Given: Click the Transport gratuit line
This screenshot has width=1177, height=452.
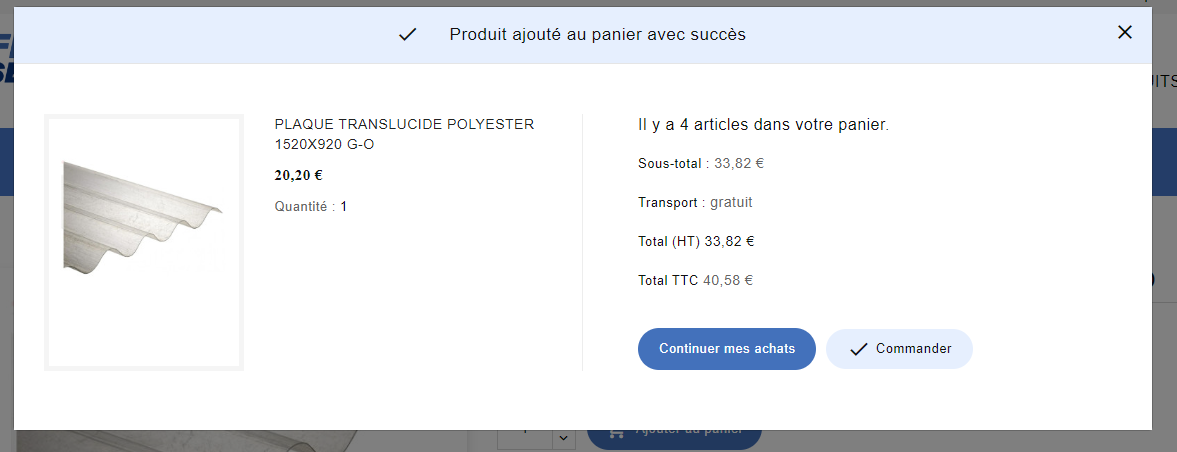Looking at the screenshot, I should click(695, 202).
